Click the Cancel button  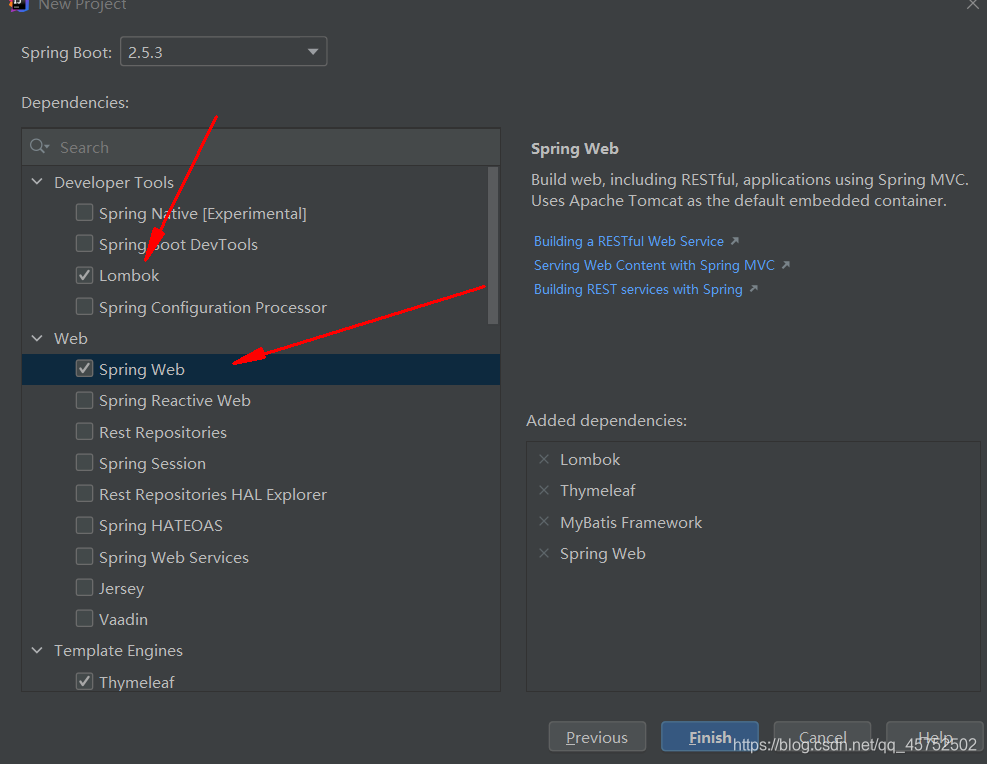click(x=822, y=736)
